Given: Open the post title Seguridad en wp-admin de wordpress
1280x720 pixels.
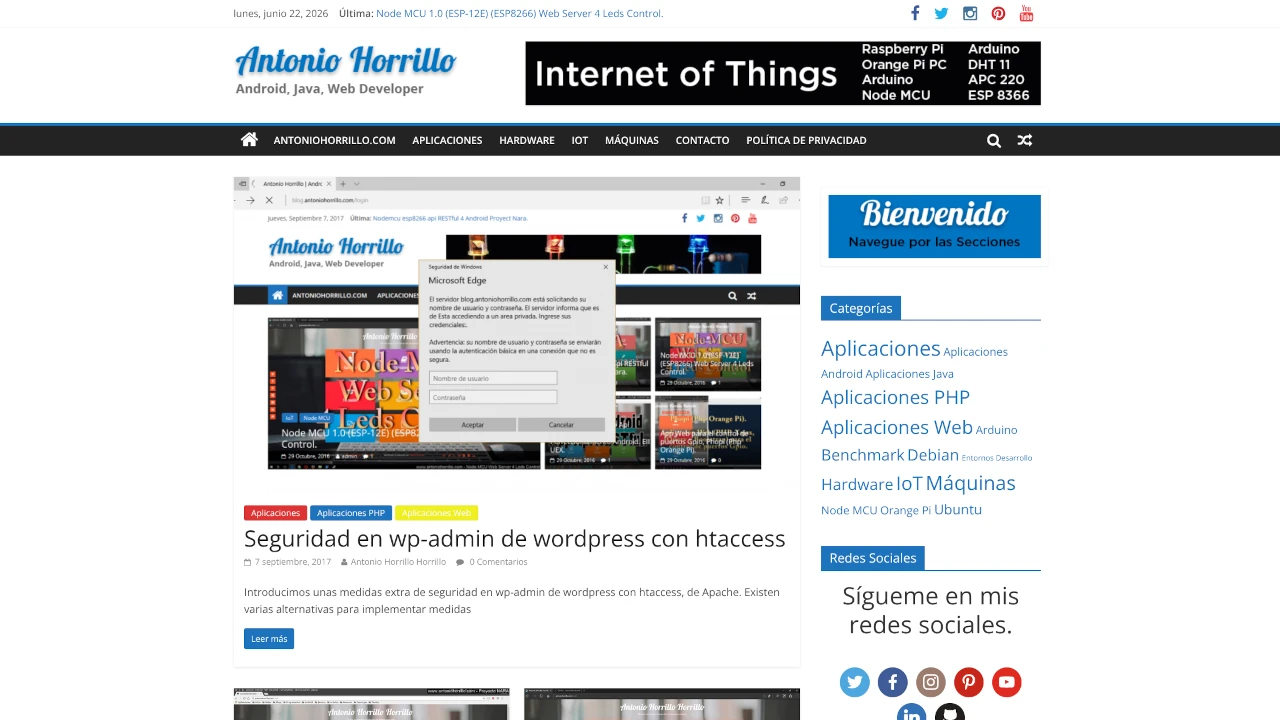Looking at the screenshot, I should tap(515, 538).
